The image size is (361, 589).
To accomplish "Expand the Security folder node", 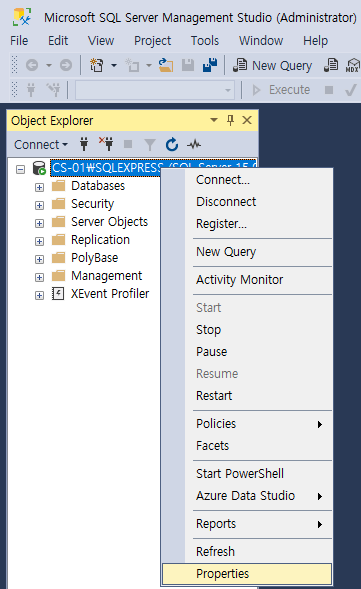I will point(39,205).
